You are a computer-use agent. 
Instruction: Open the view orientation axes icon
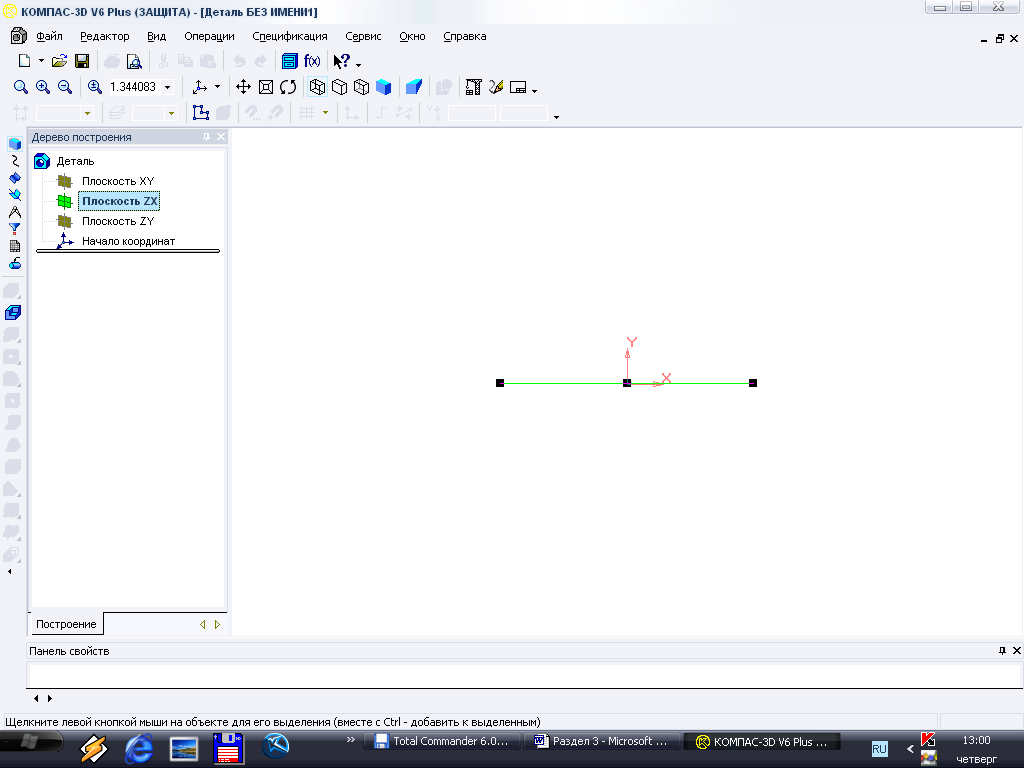point(200,87)
